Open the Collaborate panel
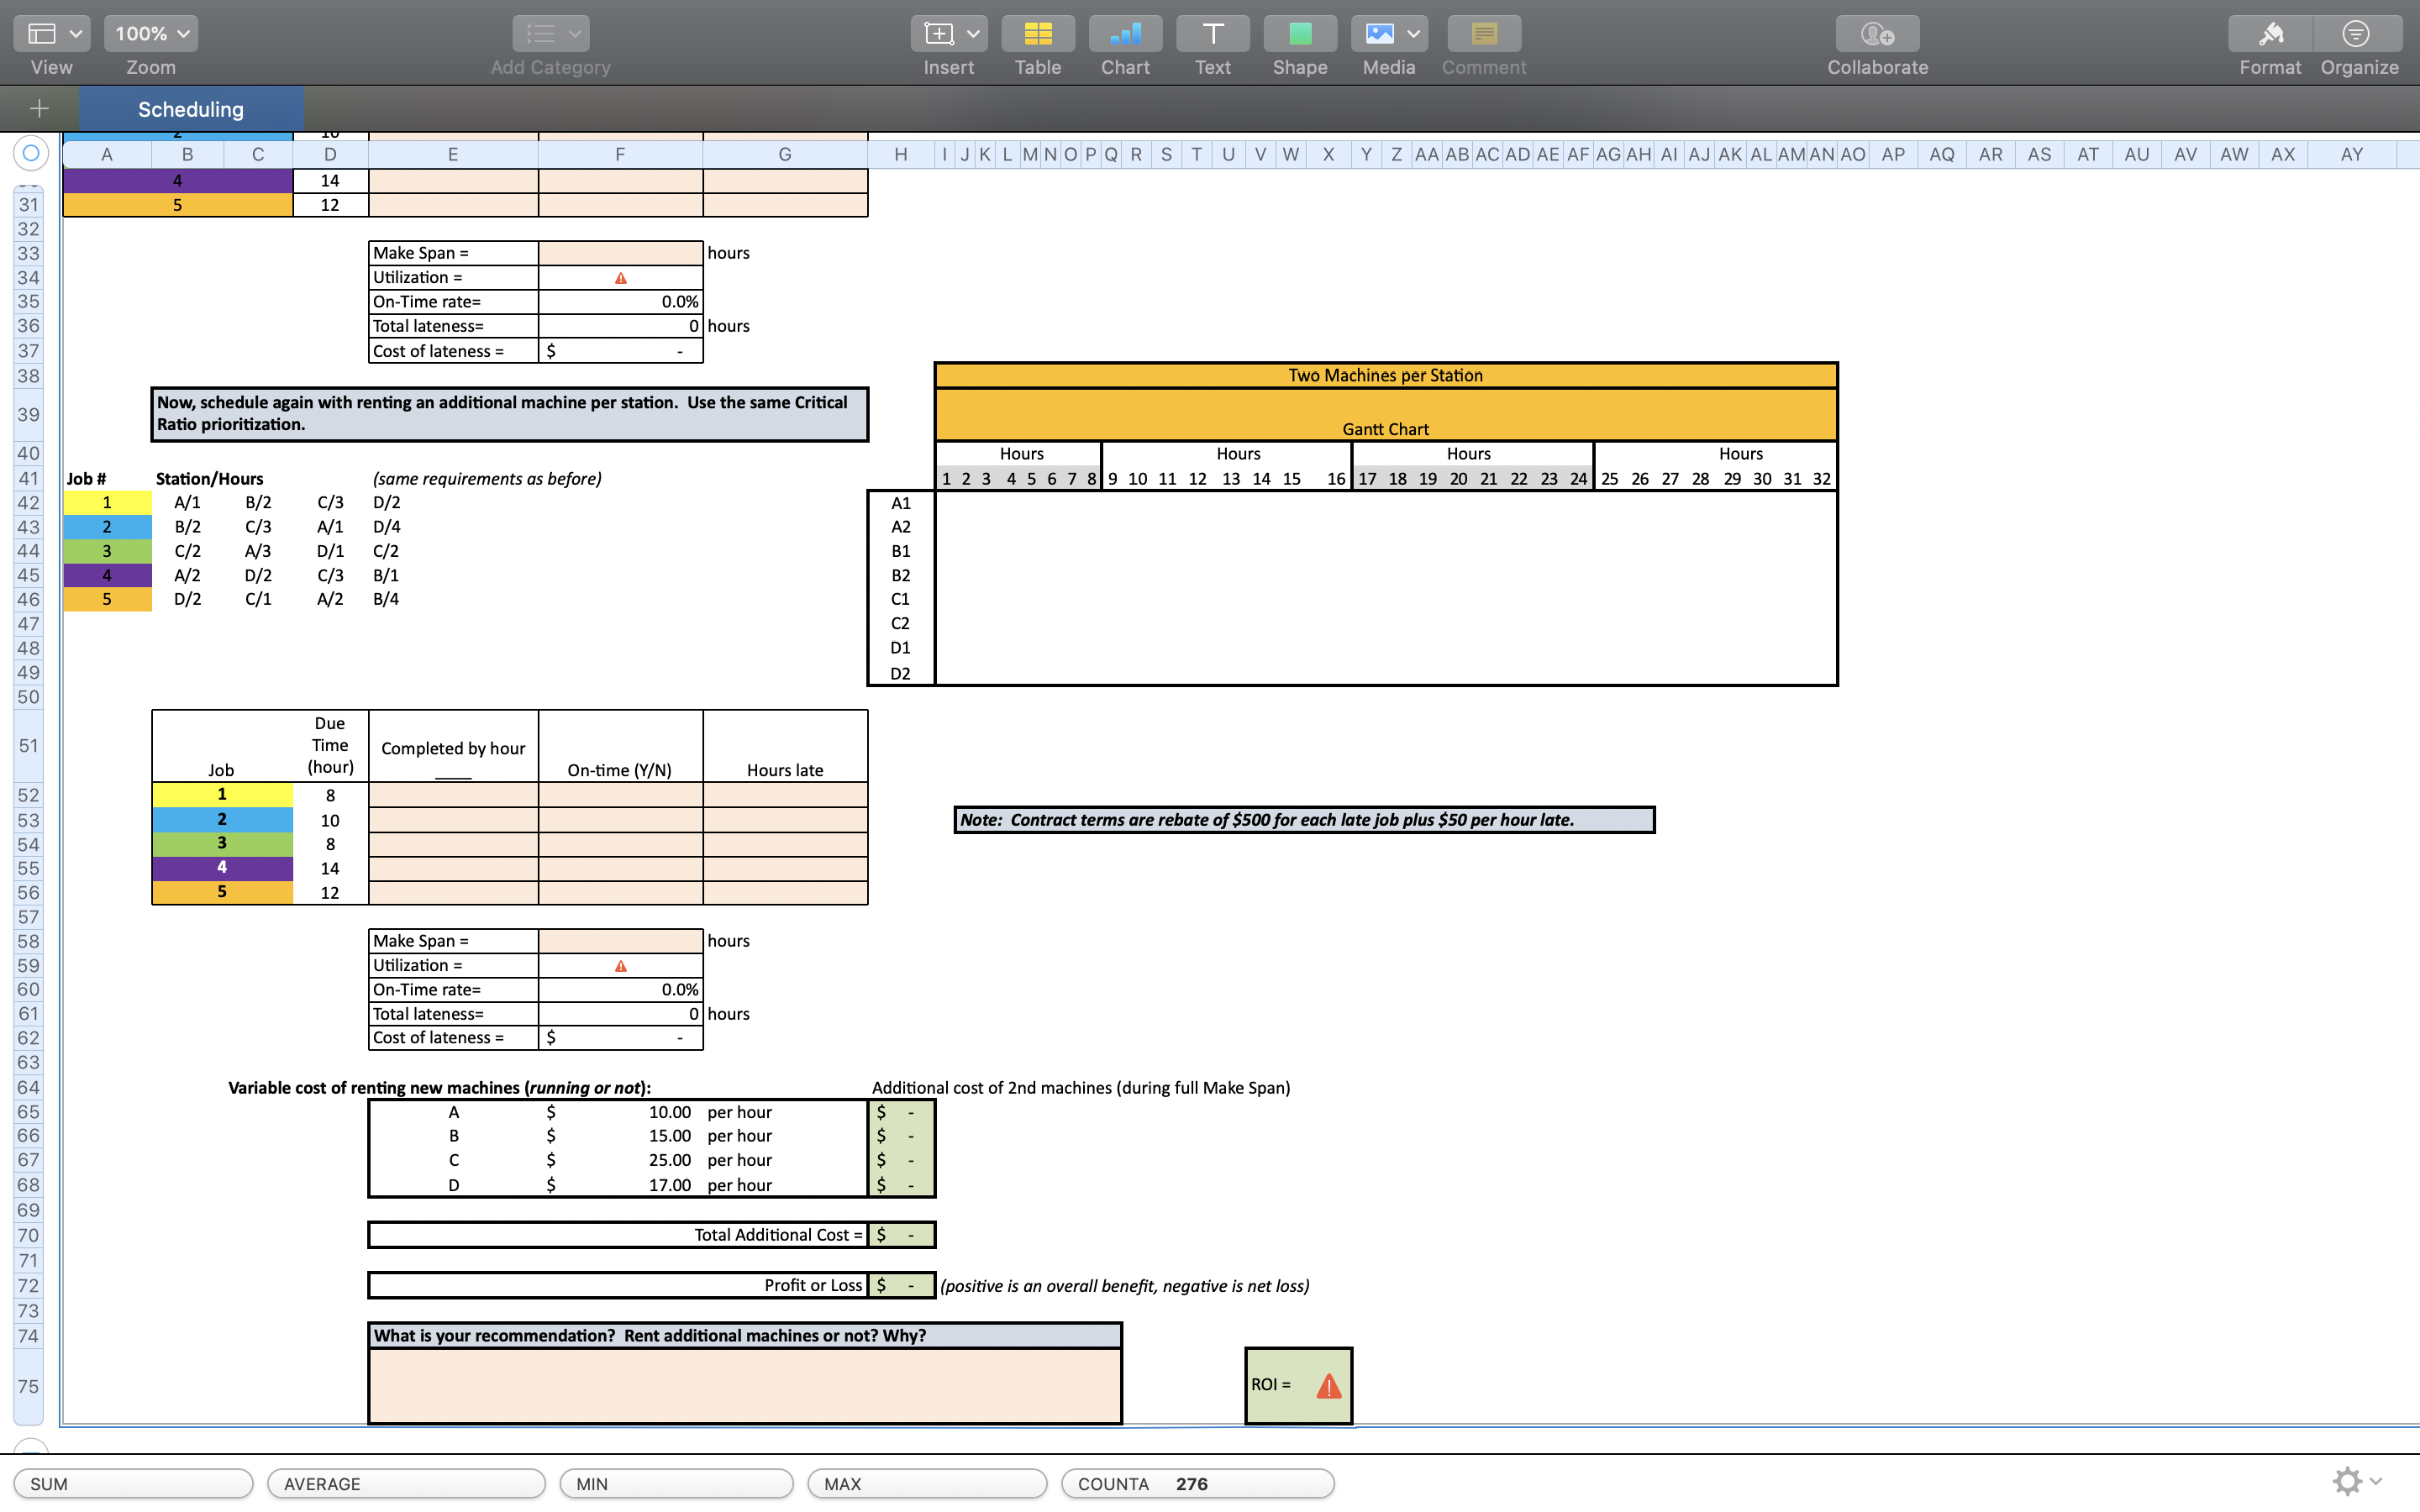The image size is (2420, 1512). tap(1877, 33)
